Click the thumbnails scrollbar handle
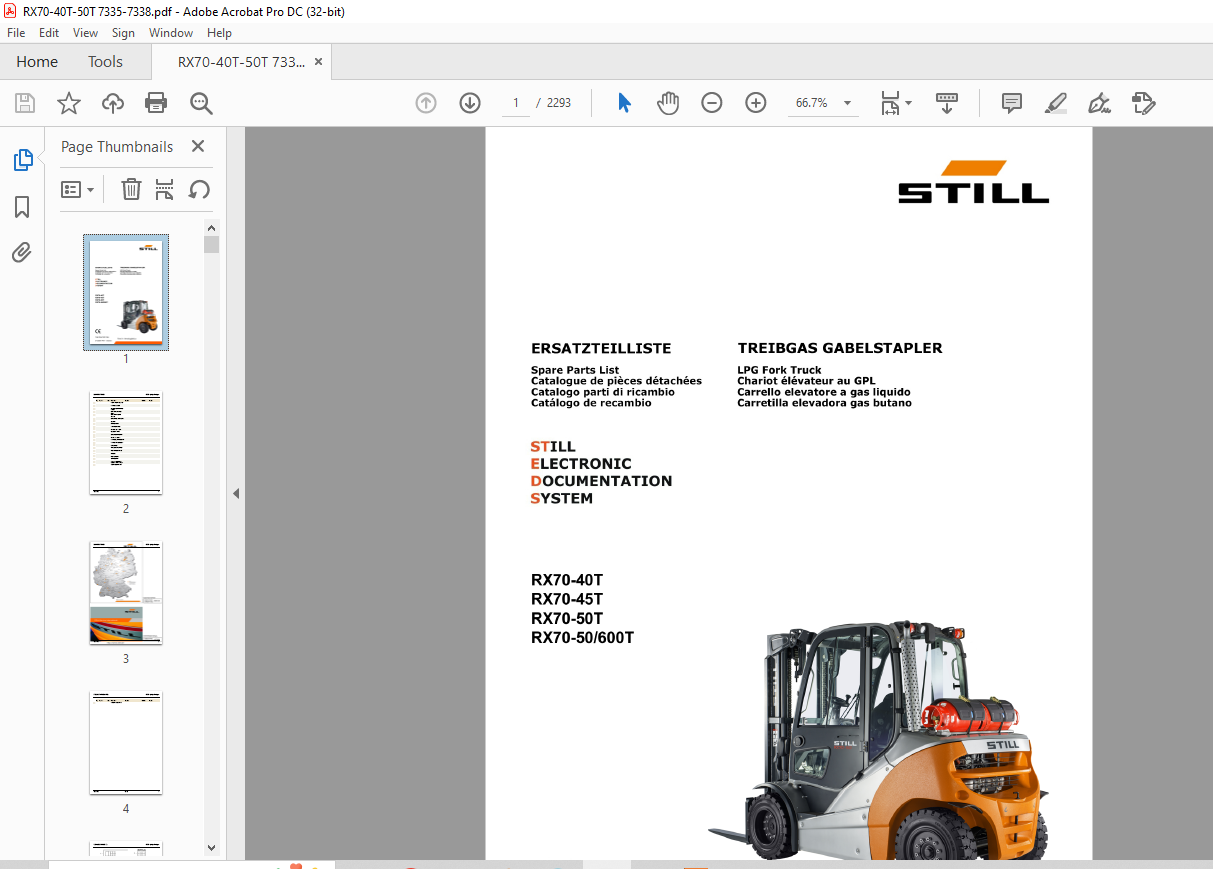This screenshot has height=869, width=1213. point(211,245)
